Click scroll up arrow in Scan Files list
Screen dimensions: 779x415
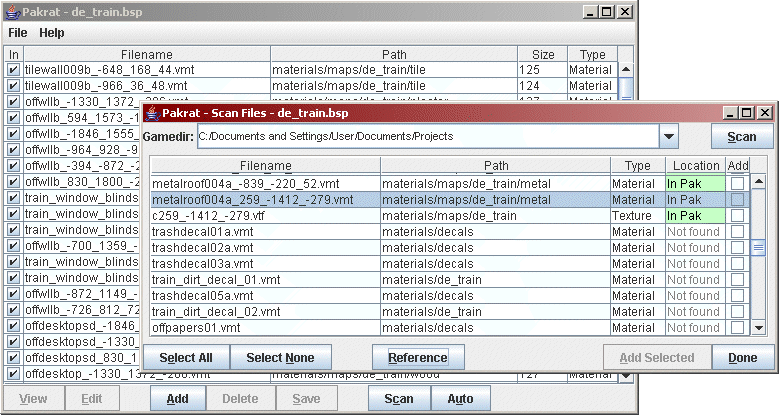(759, 182)
